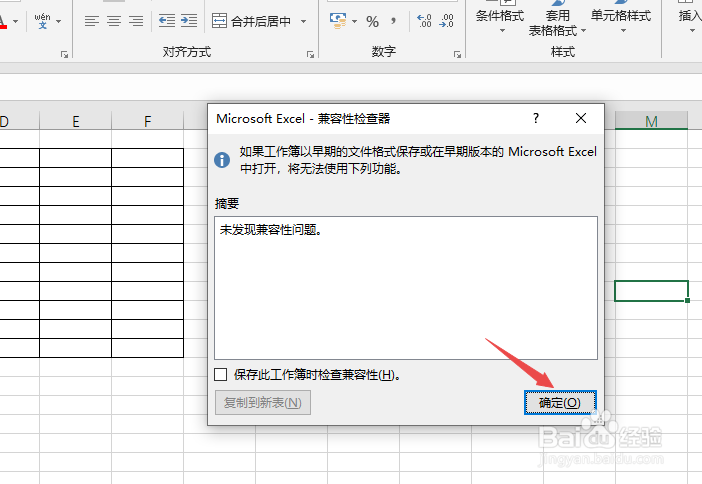The image size is (702, 484).
Task: Select column F header
Action: (148, 121)
